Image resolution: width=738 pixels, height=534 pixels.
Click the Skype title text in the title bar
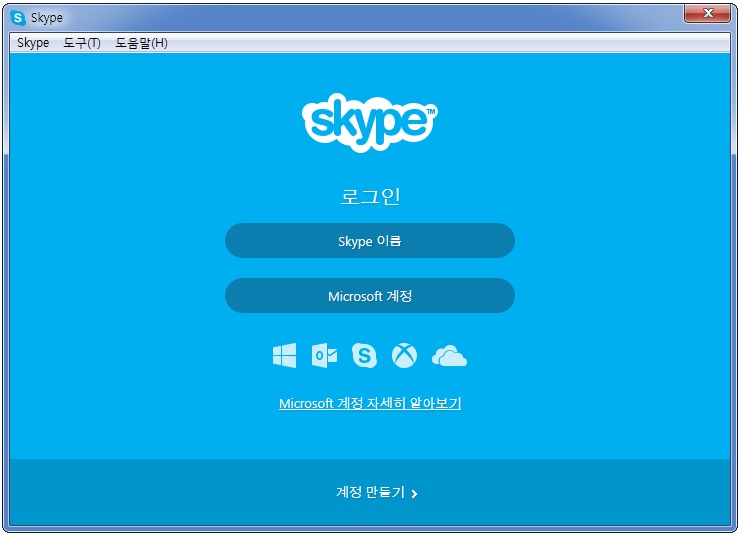click(47, 18)
